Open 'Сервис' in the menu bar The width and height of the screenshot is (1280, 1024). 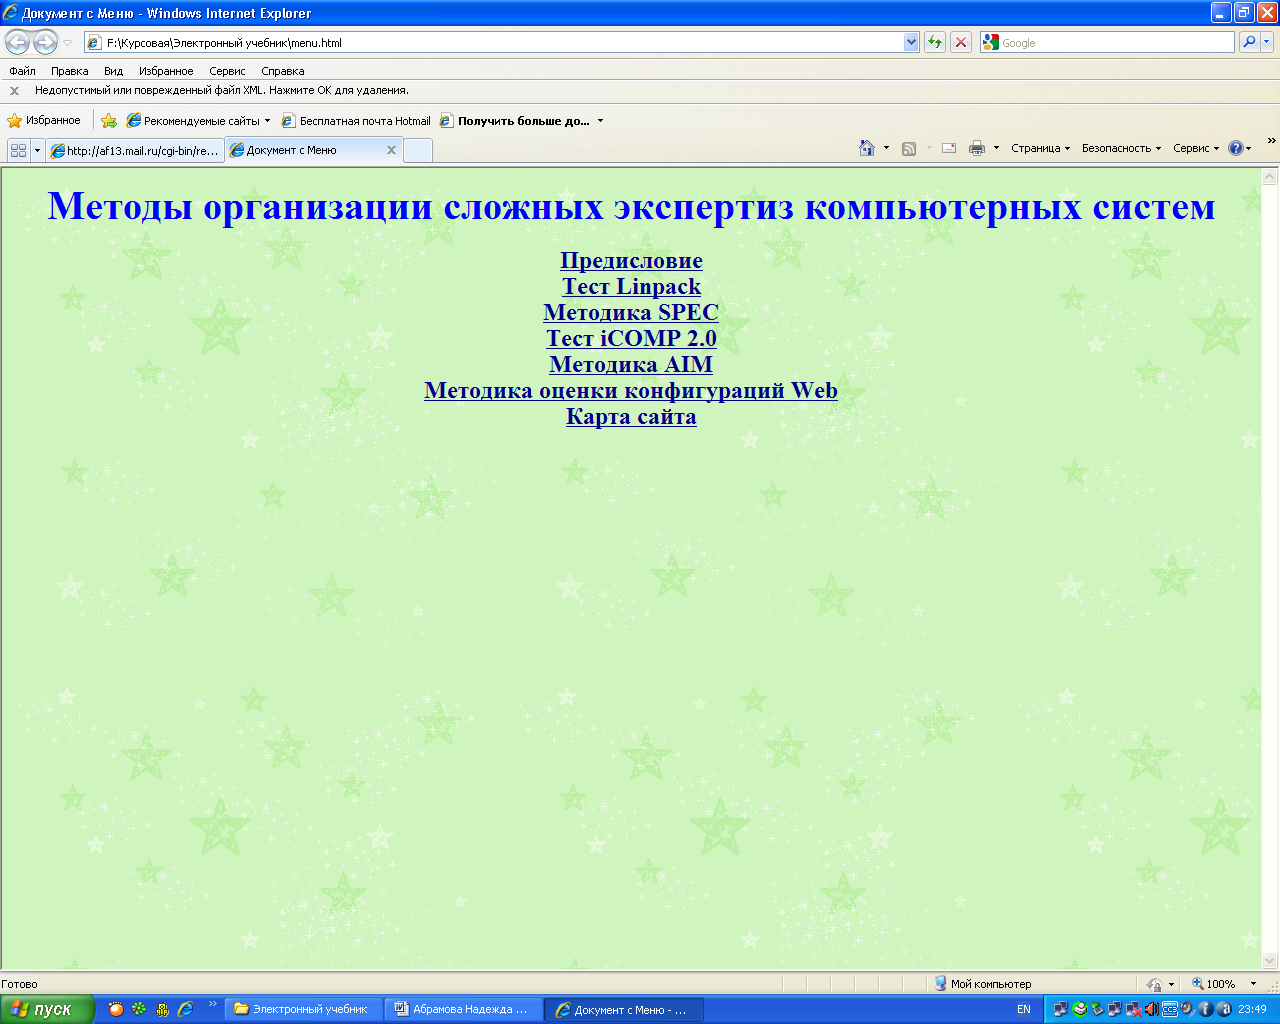(x=227, y=71)
